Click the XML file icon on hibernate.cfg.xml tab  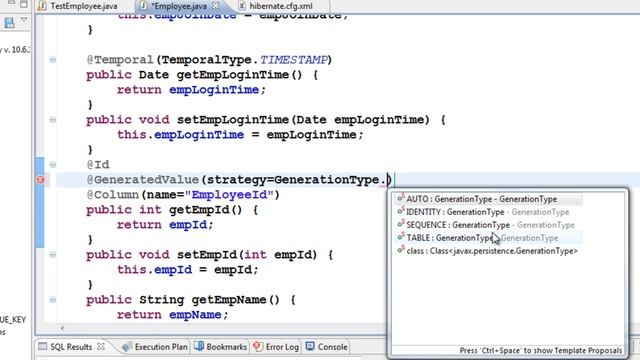pos(242,6)
